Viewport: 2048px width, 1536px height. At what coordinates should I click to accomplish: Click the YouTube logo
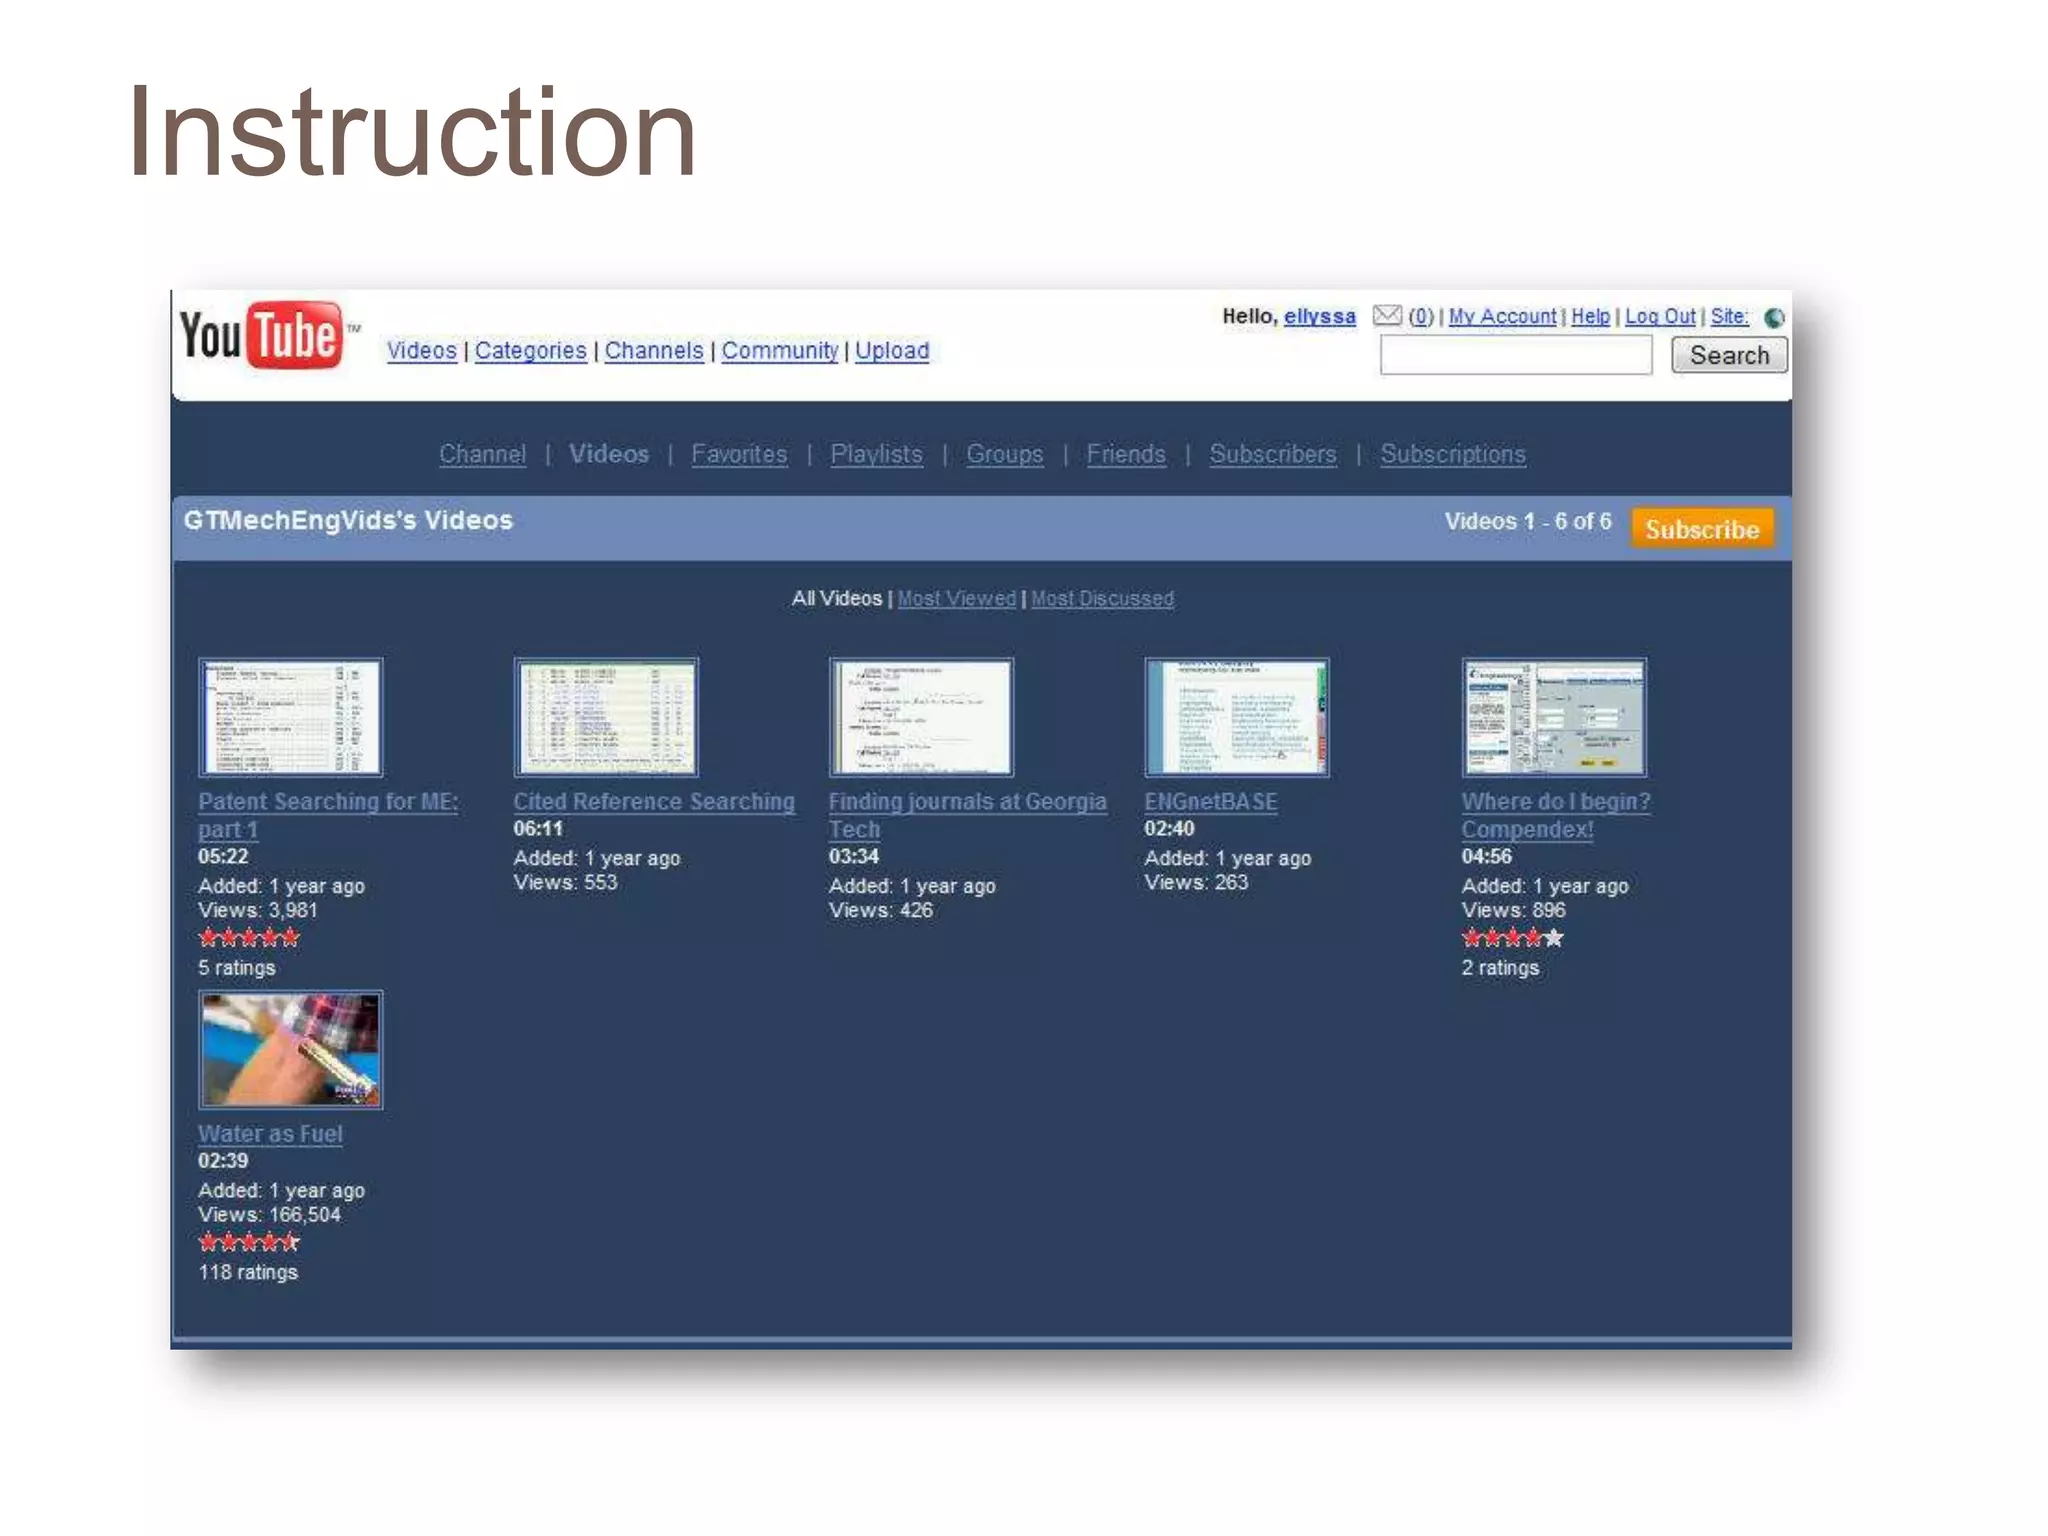point(262,335)
